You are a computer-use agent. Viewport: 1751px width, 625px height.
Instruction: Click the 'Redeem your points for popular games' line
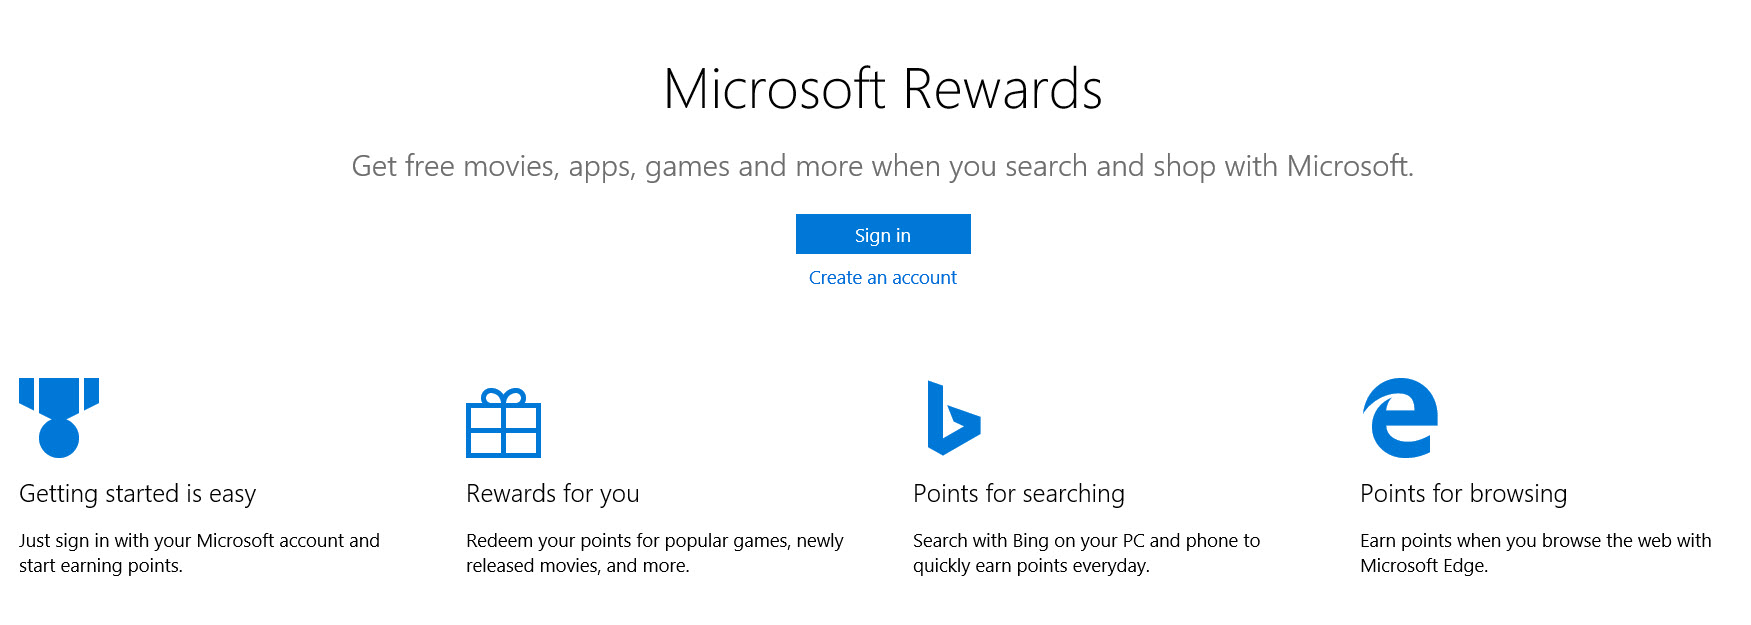[655, 541]
